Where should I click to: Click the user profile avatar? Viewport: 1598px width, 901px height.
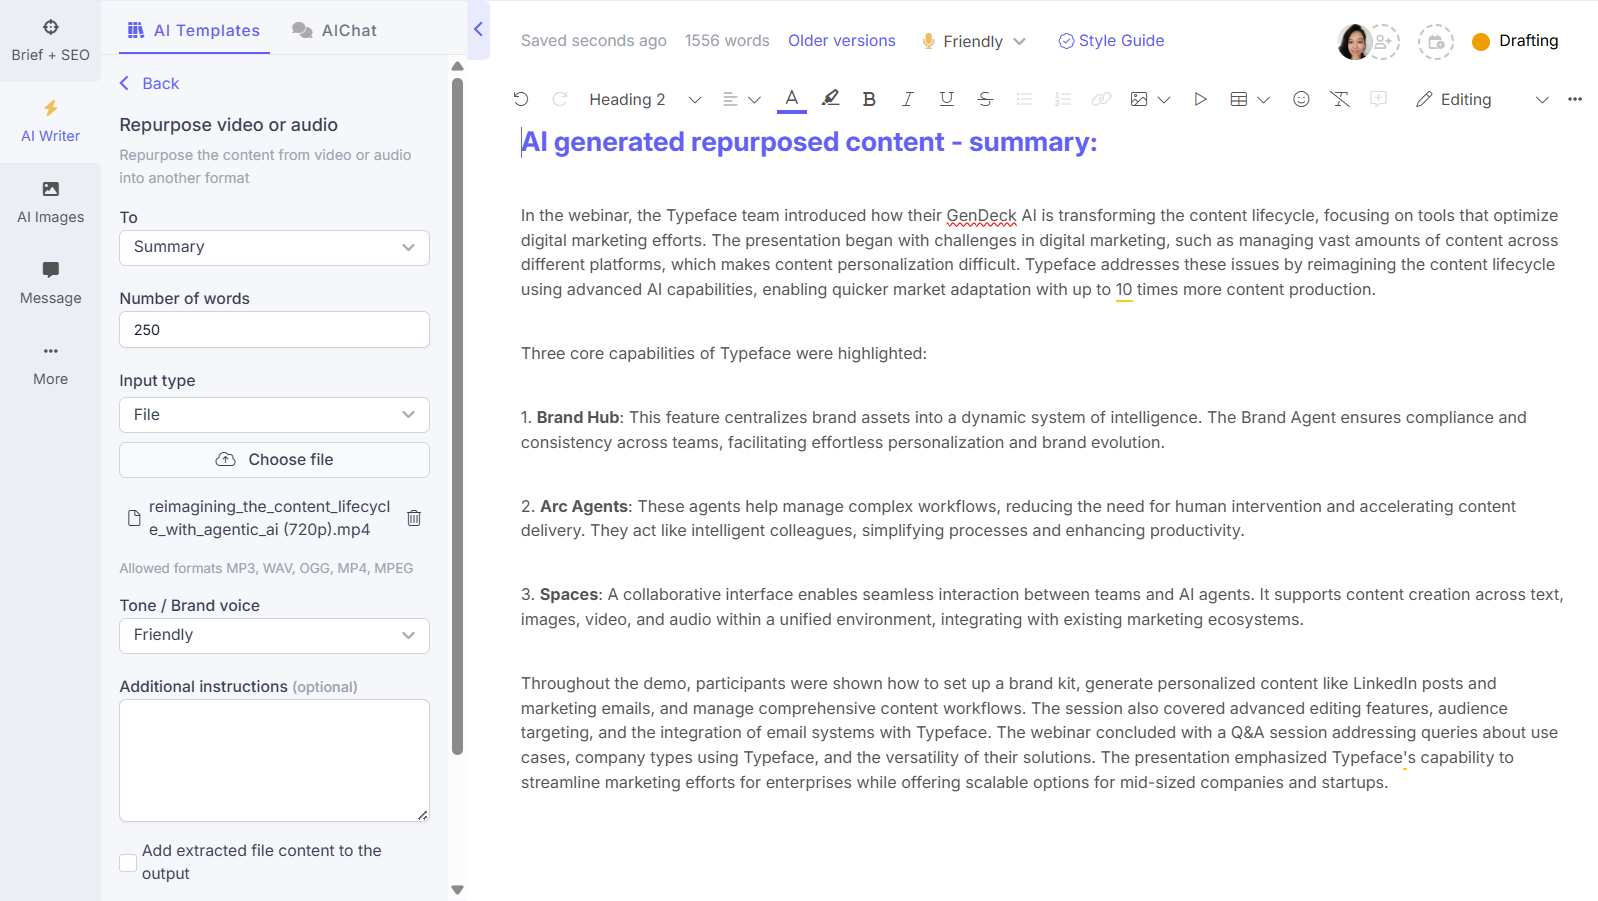(1353, 42)
